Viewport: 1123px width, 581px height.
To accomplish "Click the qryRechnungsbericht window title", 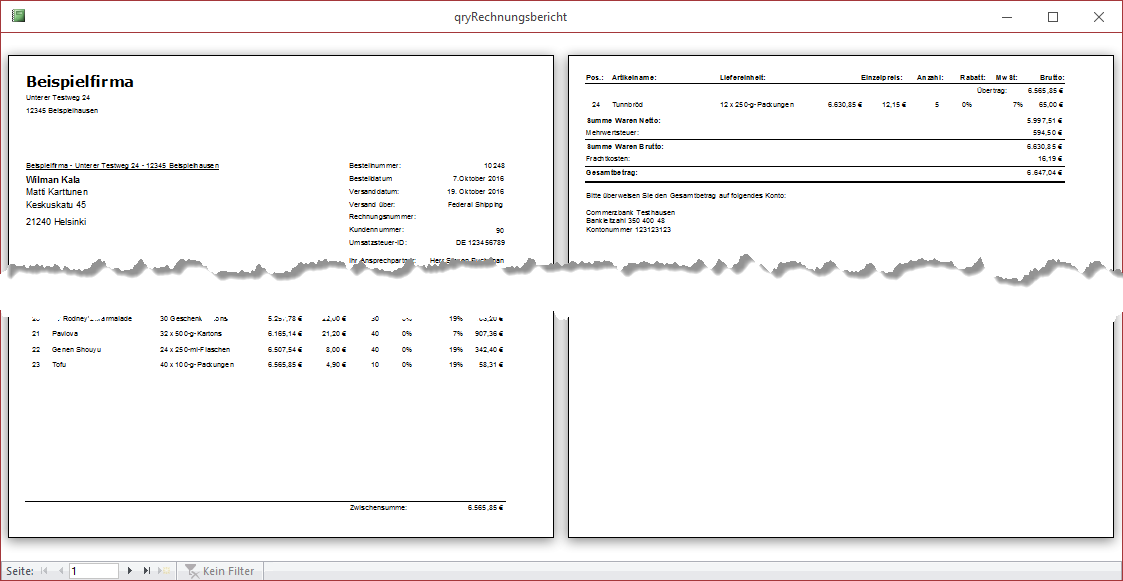I will [511, 16].
